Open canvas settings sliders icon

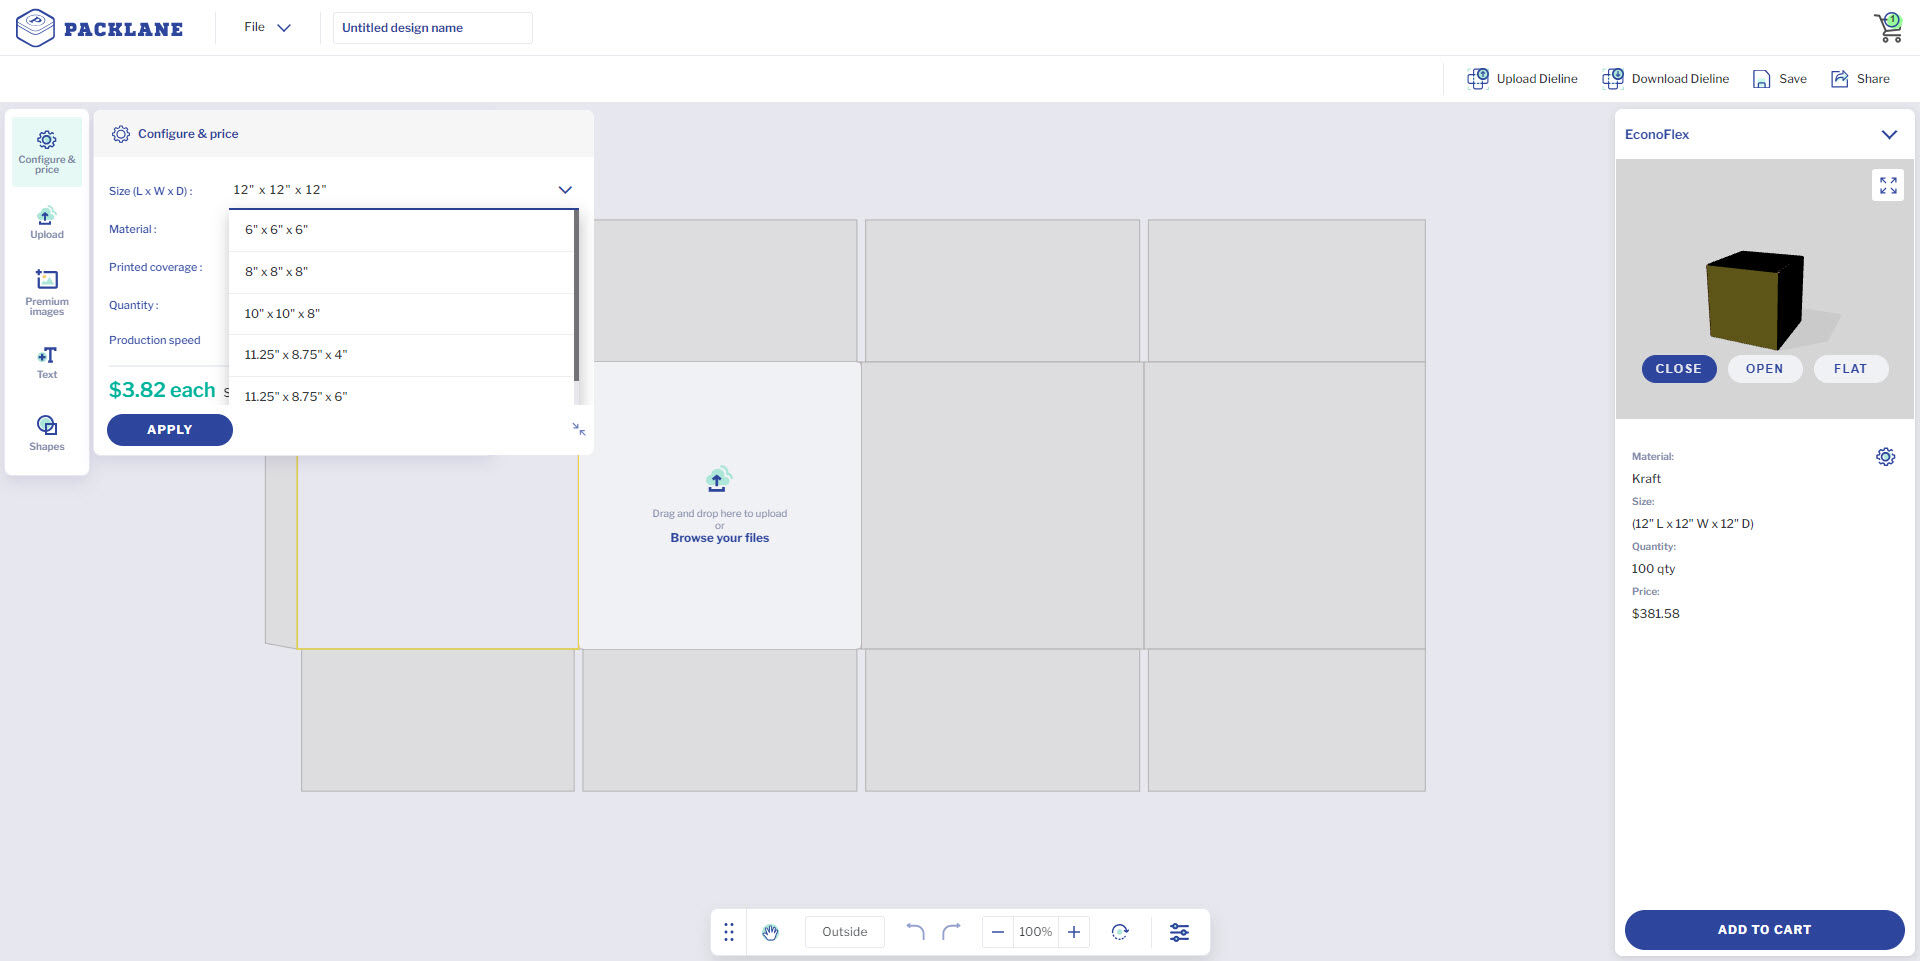1179,932
